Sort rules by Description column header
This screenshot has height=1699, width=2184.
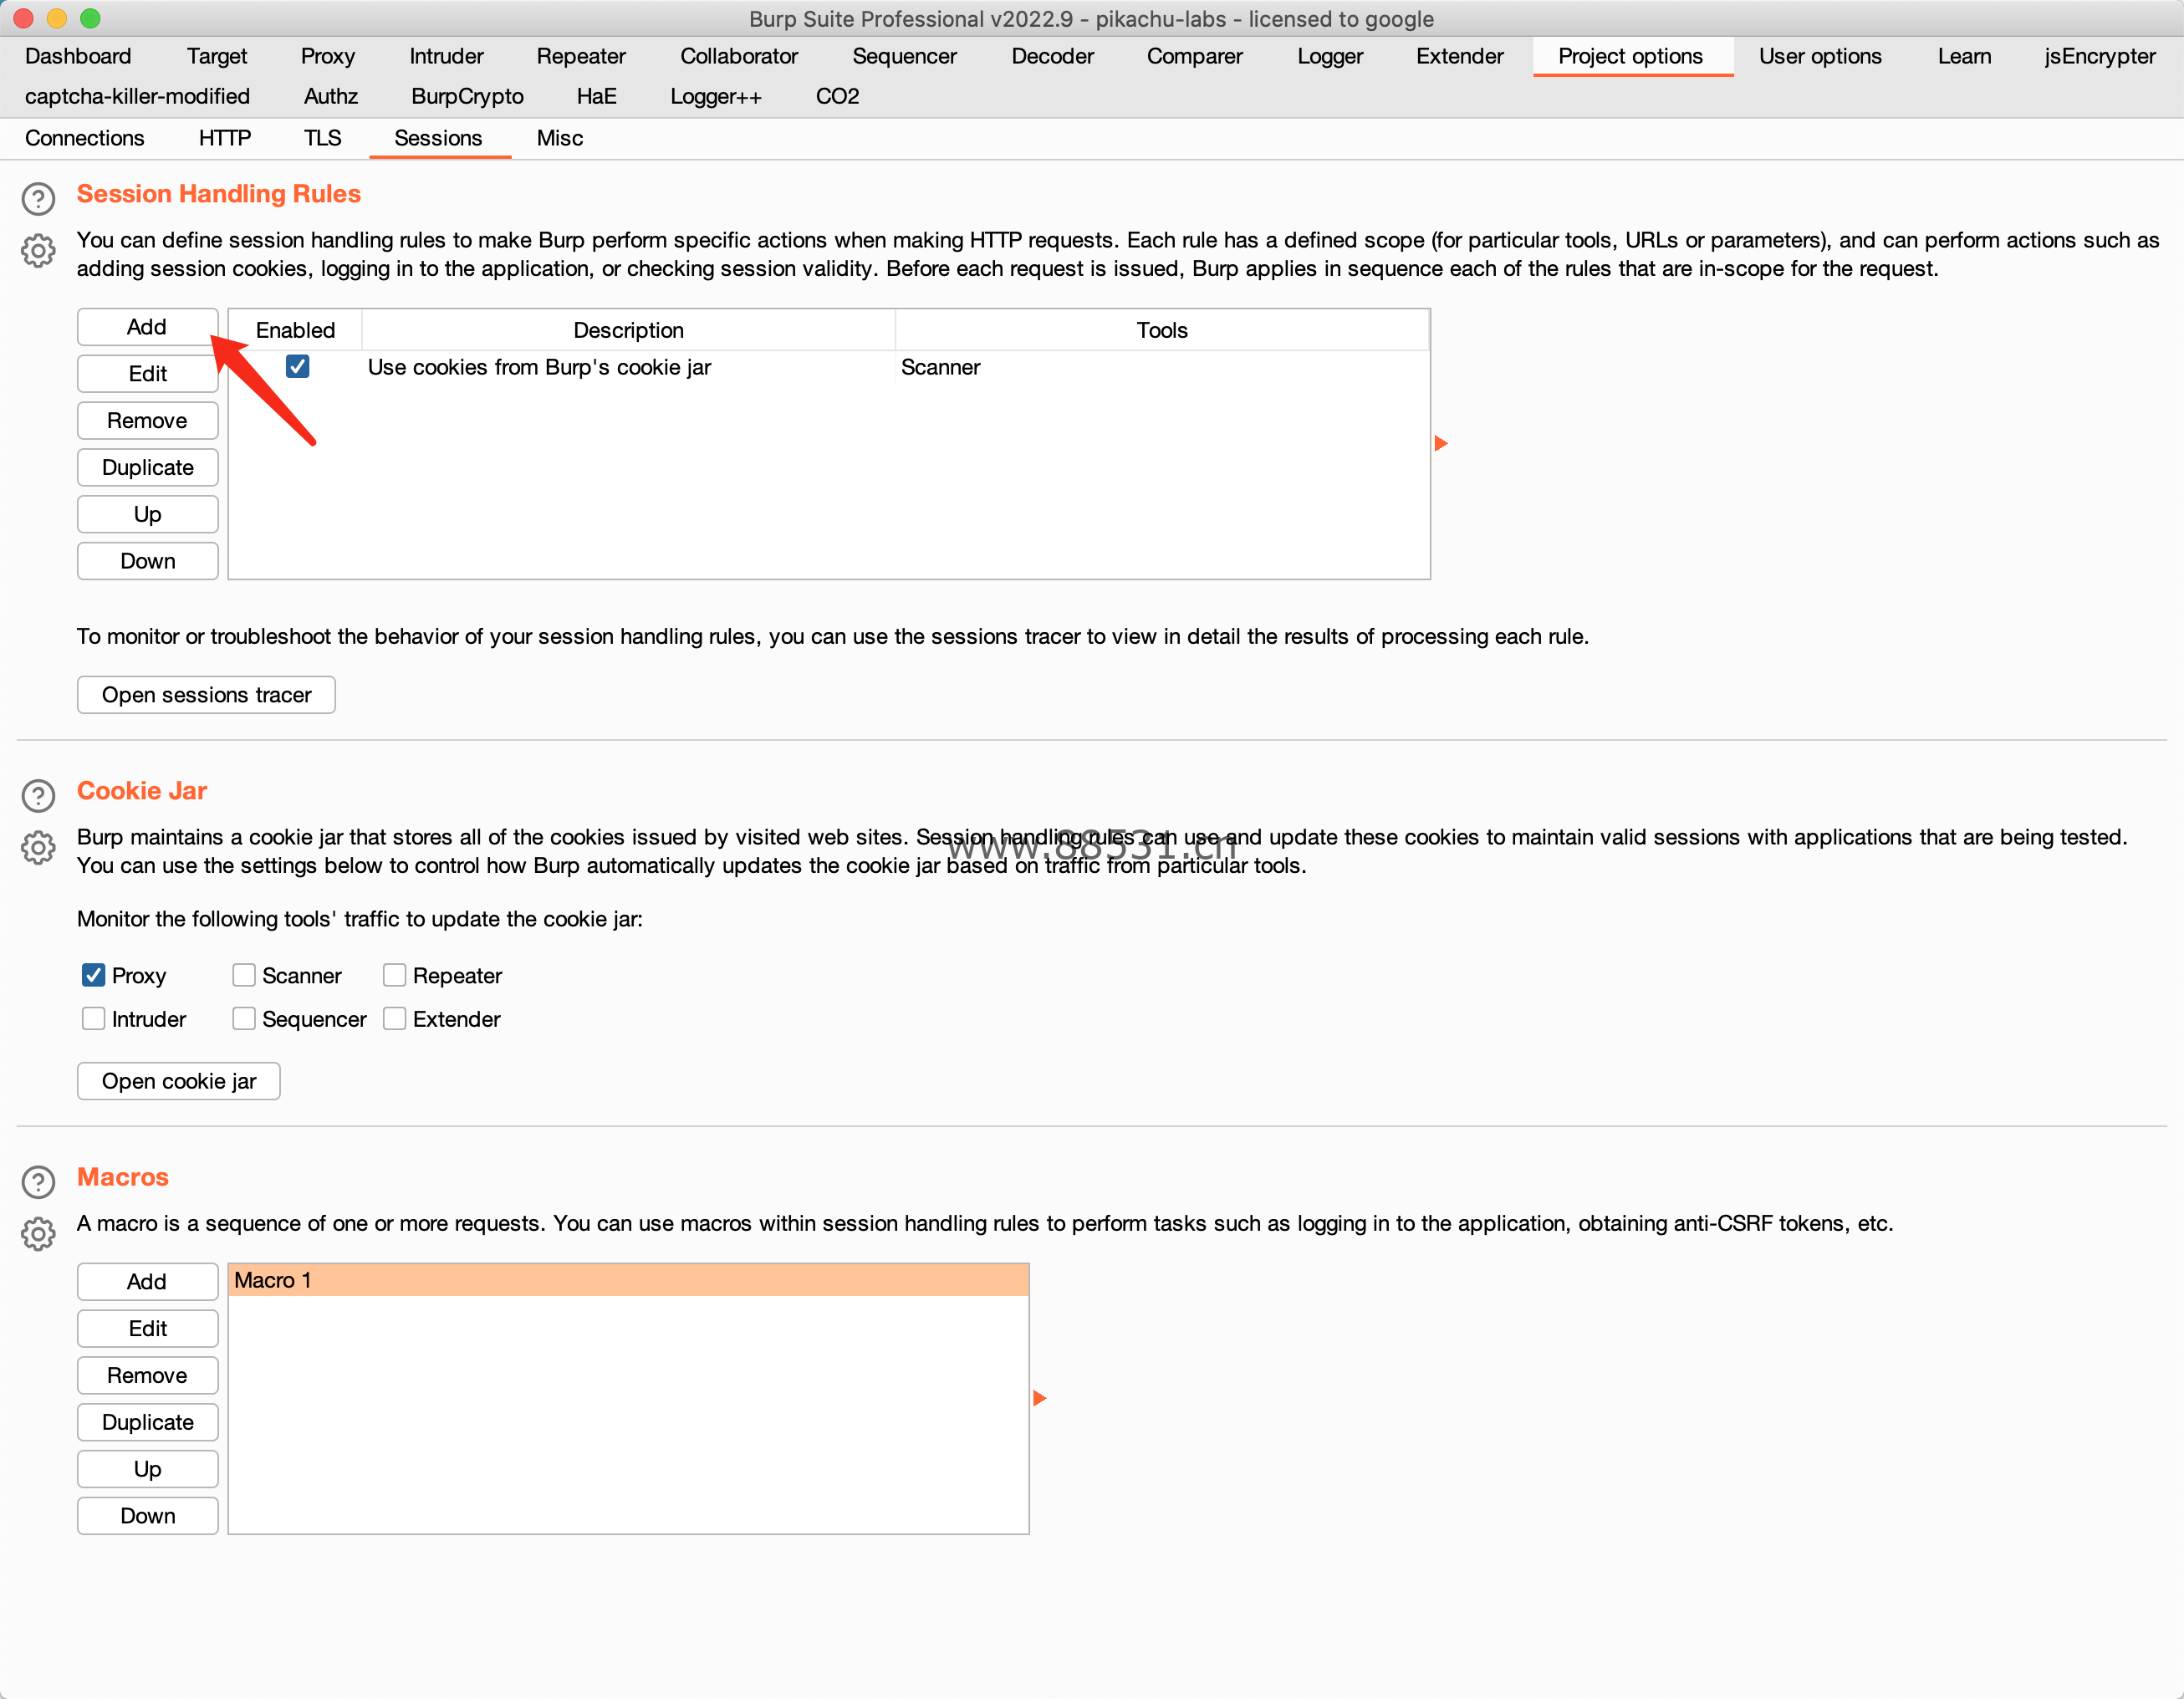pos(628,330)
